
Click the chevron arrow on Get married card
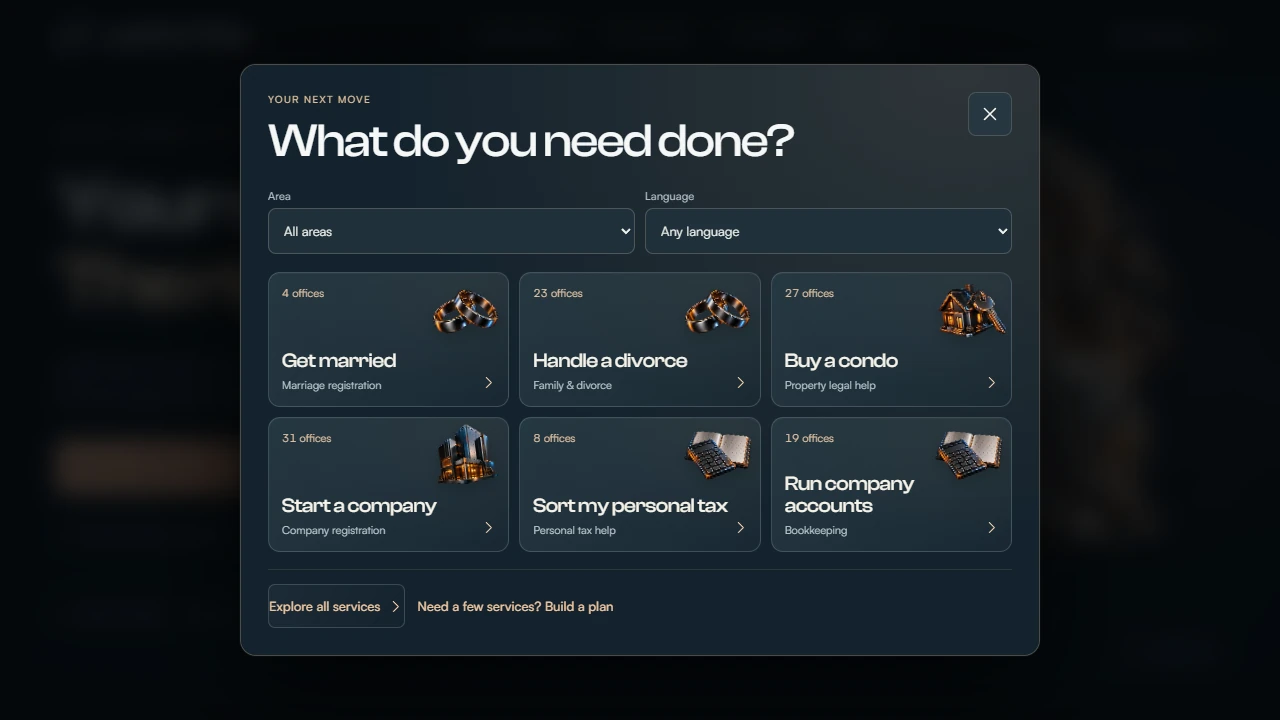click(x=489, y=383)
